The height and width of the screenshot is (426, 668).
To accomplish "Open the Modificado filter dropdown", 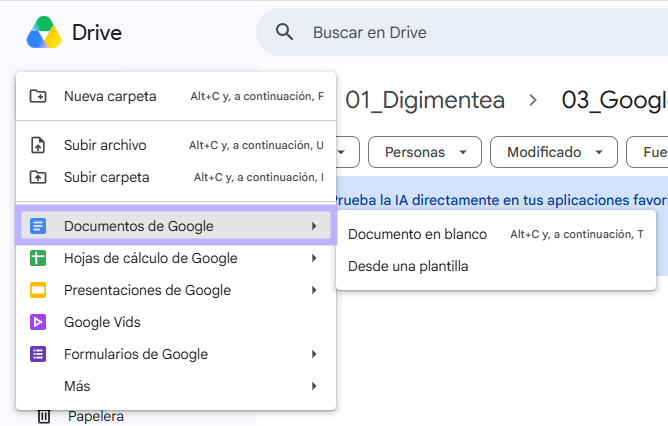I will coord(554,152).
